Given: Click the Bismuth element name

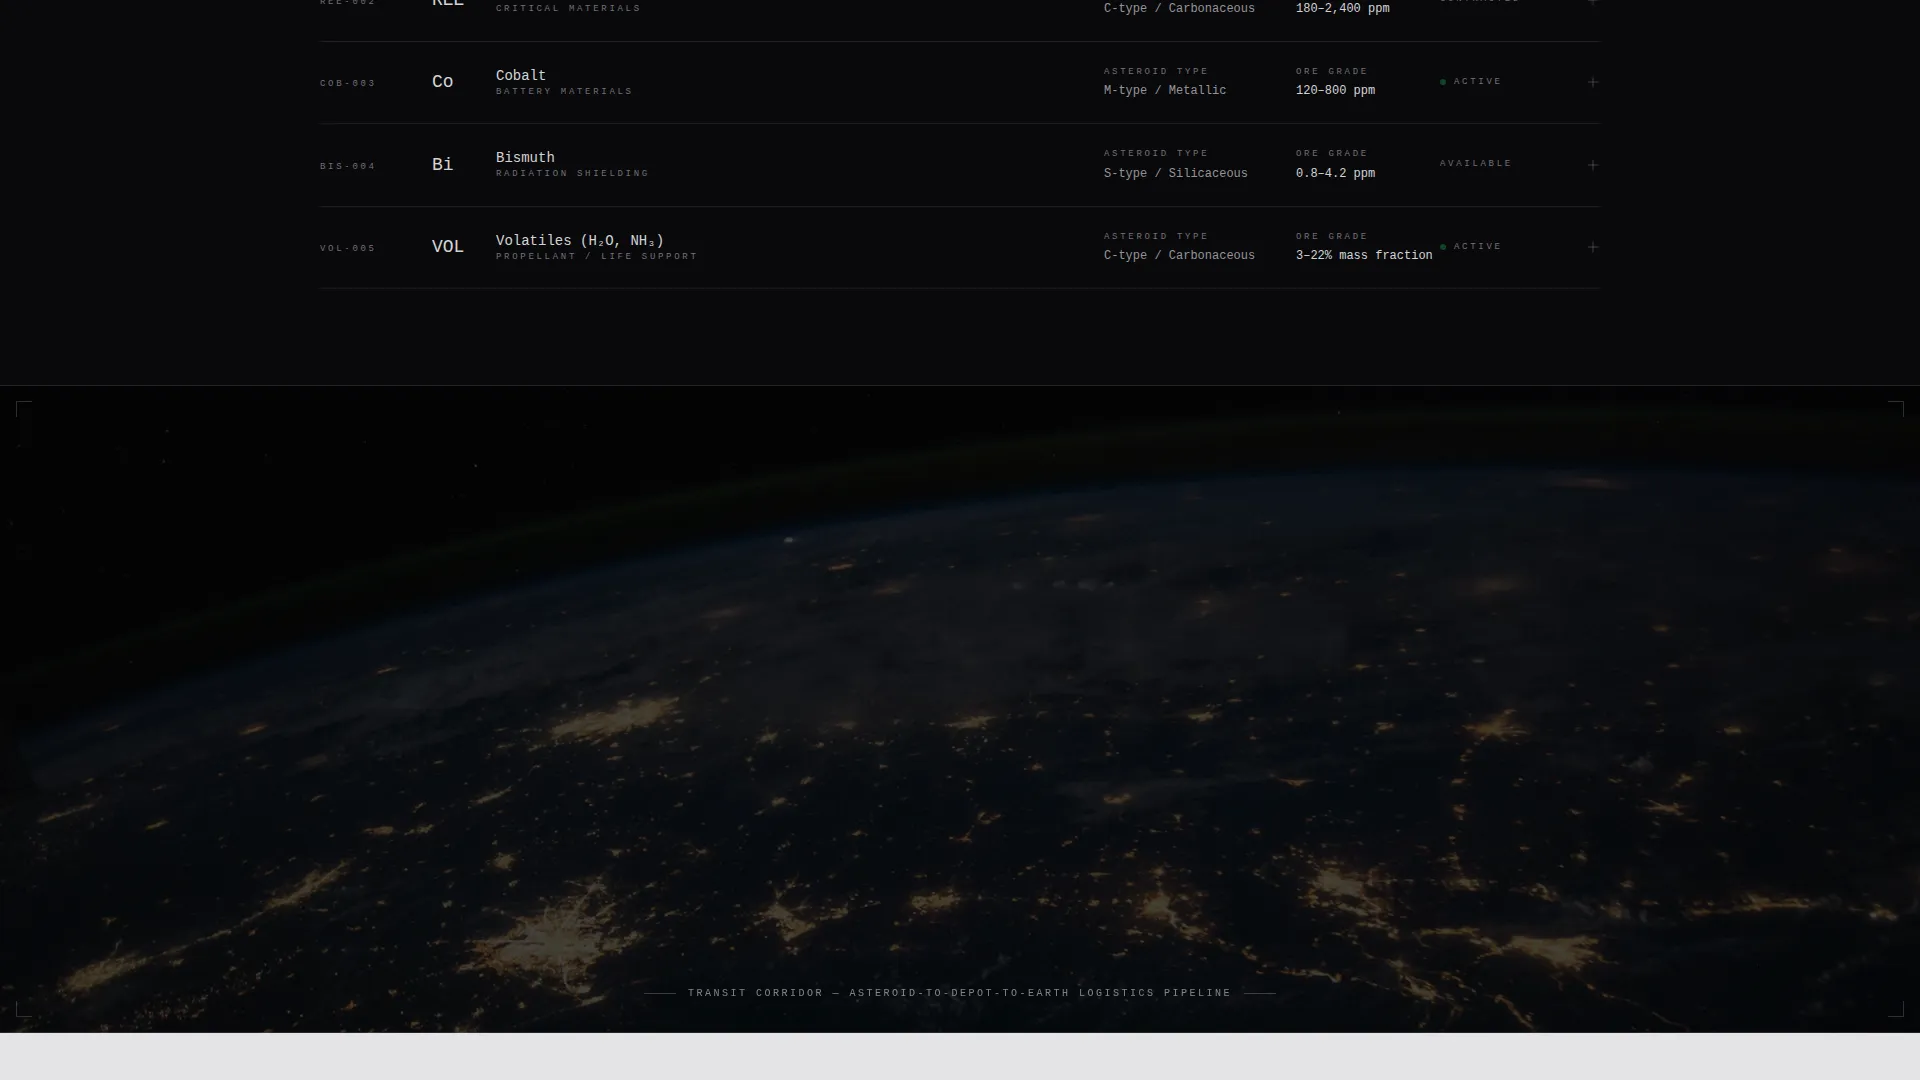Looking at the screenshot, I should [525, 158].
